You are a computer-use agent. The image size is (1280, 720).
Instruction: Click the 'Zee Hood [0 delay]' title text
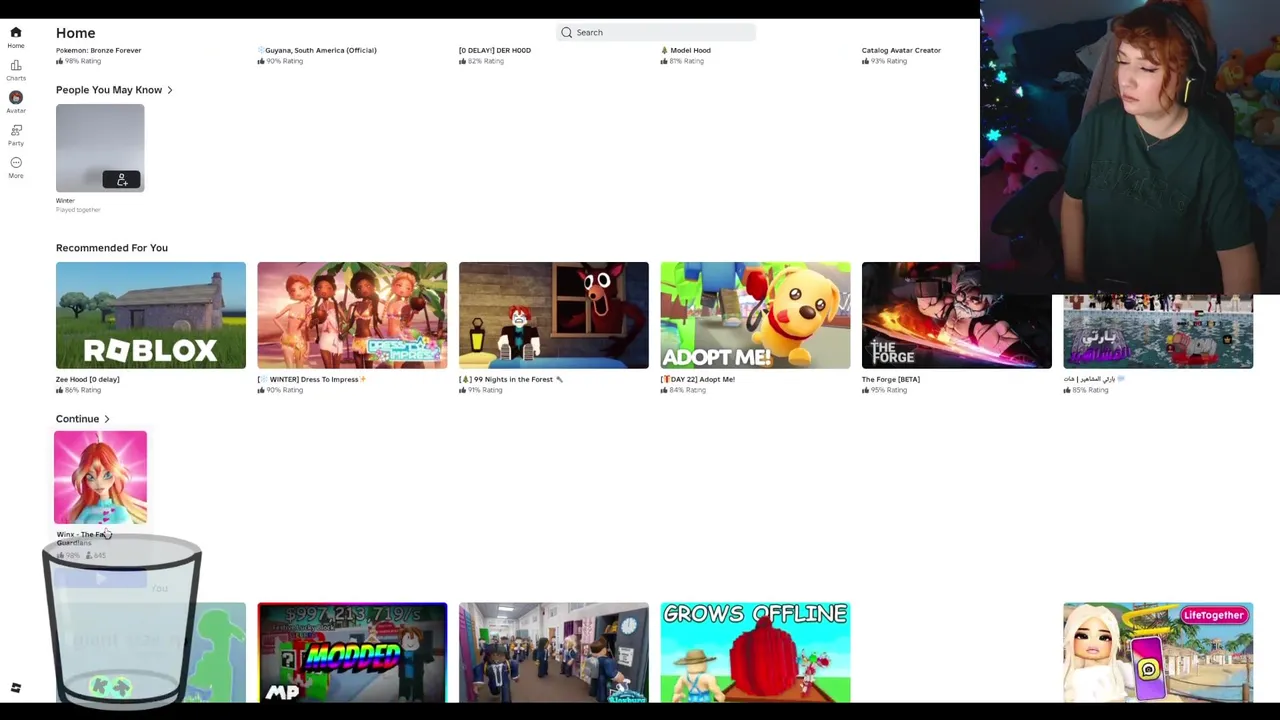point(88,379)
